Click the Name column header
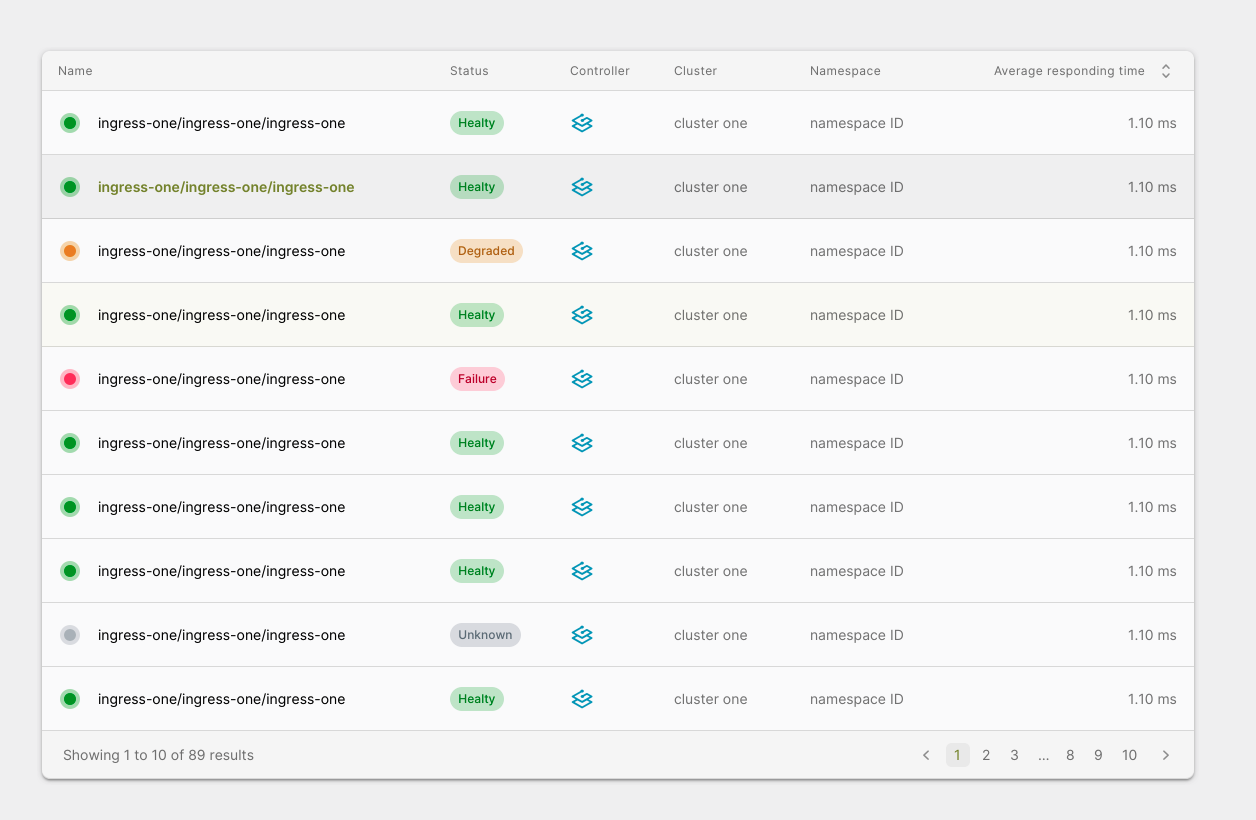Viewport: 1256px width, 820px height. 75,71
